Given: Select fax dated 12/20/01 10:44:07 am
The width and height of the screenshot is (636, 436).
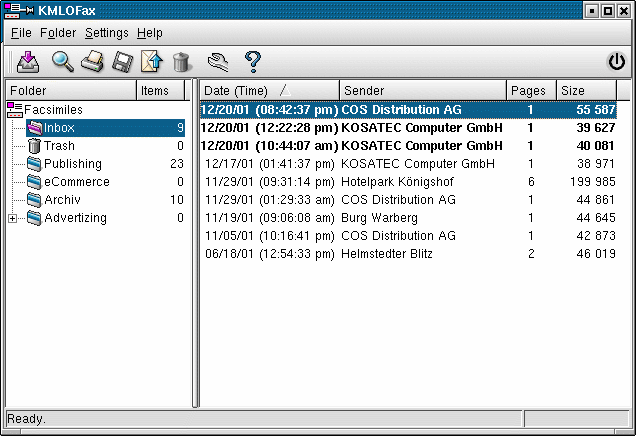Looking at the screenshot, I should click(x=408, y=146).
